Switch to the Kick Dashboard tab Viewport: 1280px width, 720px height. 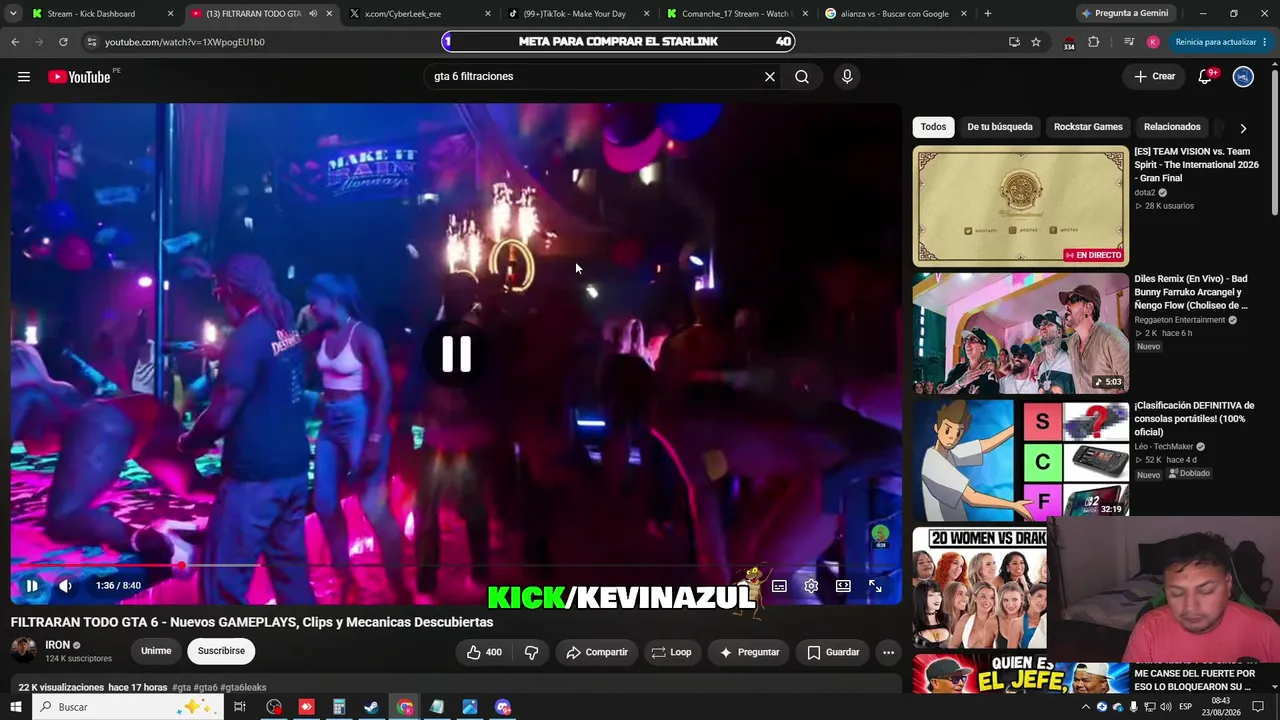tap(101, 14)
